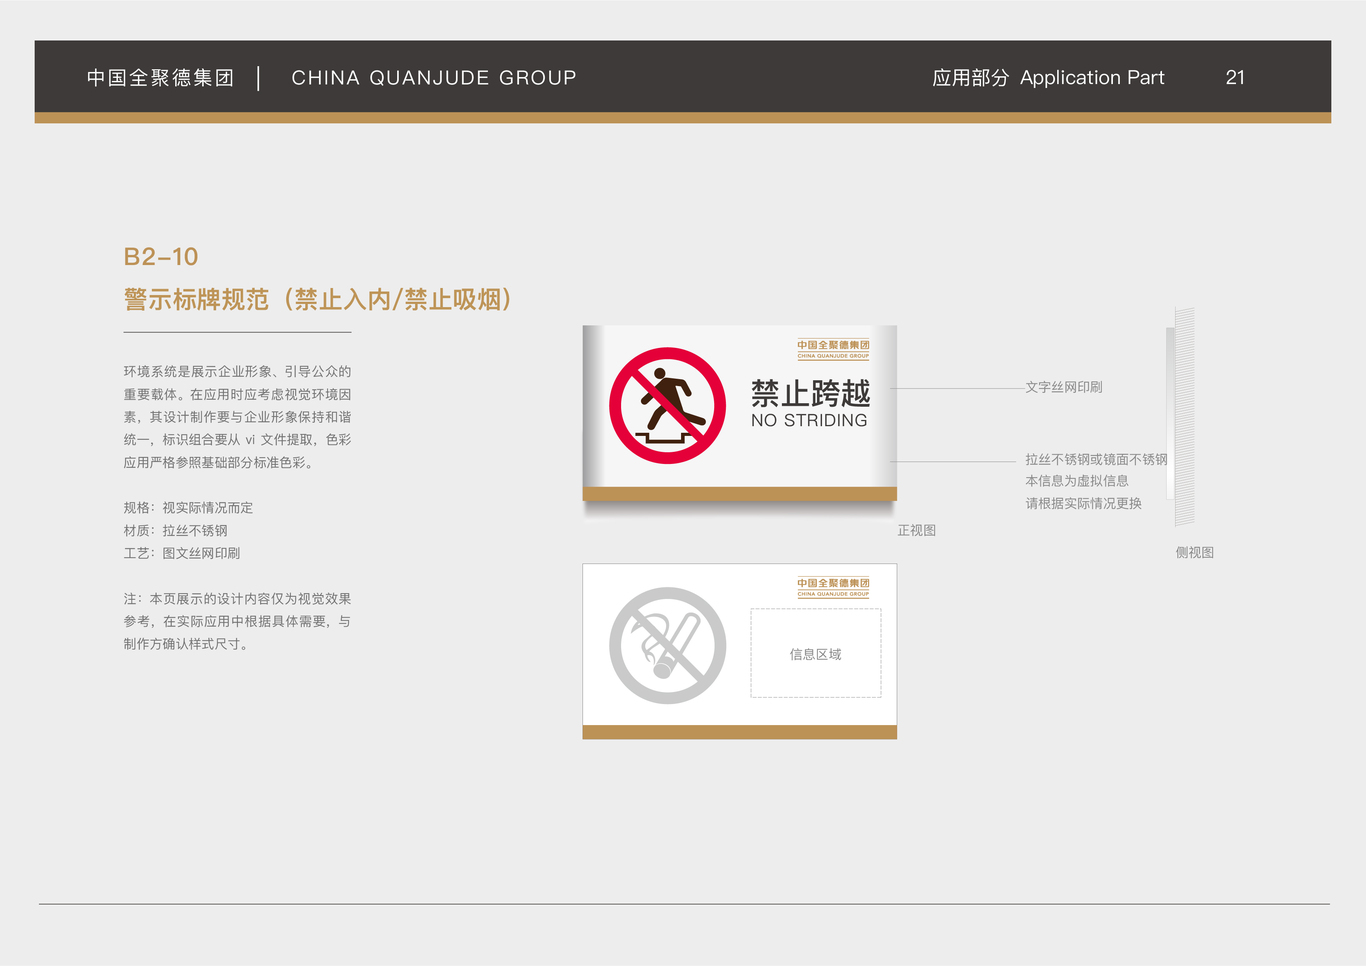Click the note starting with 注：本页展示
1366x966 pixels.
coord(237,621)
